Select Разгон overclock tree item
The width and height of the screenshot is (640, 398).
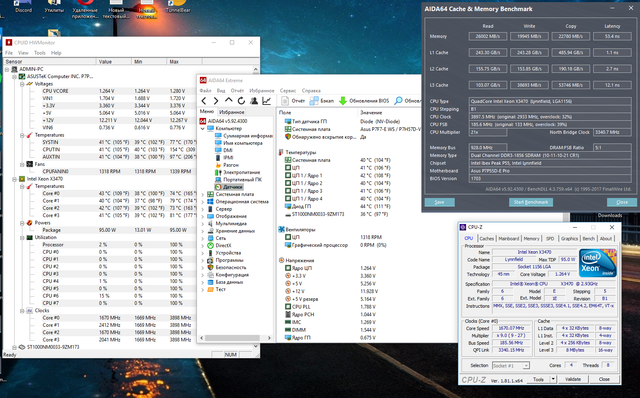(227, 165)
